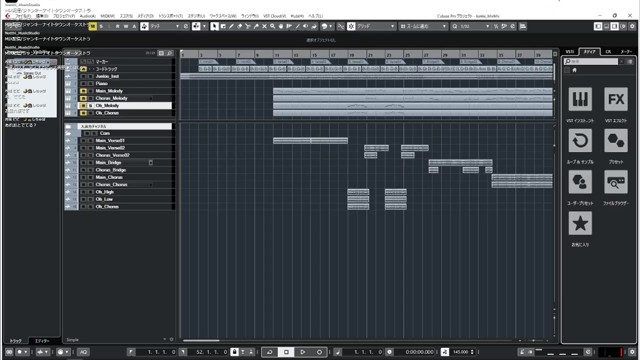Click the tempo value 145.000
The height and width of the screenshot is (360, 640).
460,352
